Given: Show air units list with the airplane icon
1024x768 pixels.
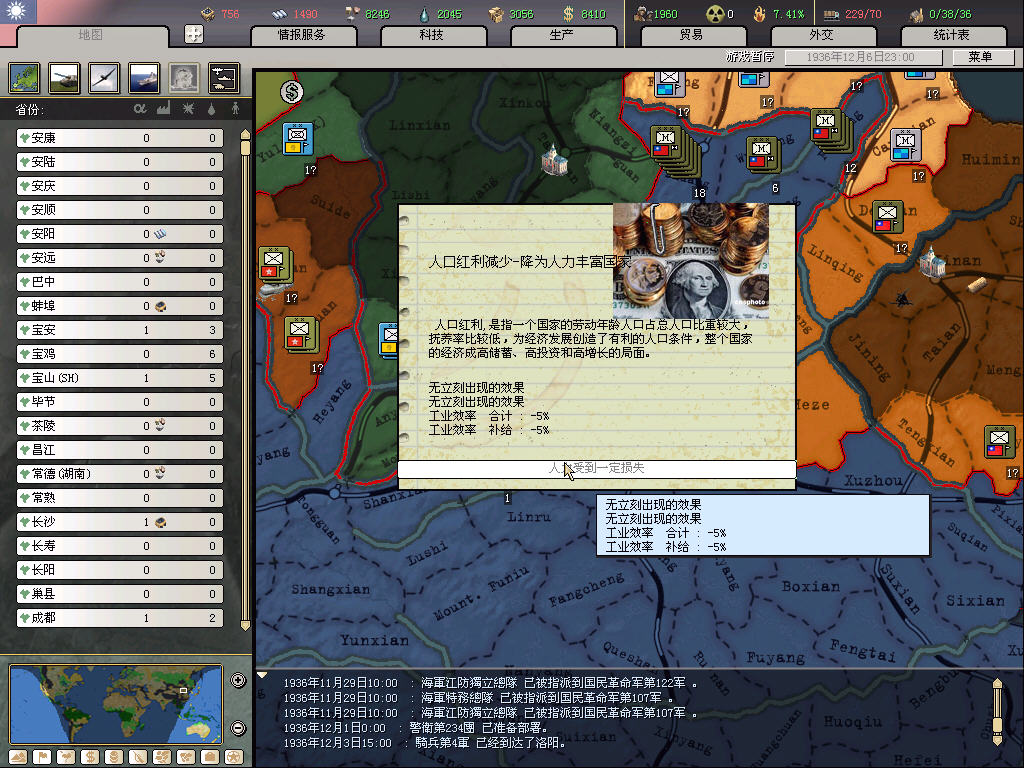Looking at the screenshot, I should [104, 78].
